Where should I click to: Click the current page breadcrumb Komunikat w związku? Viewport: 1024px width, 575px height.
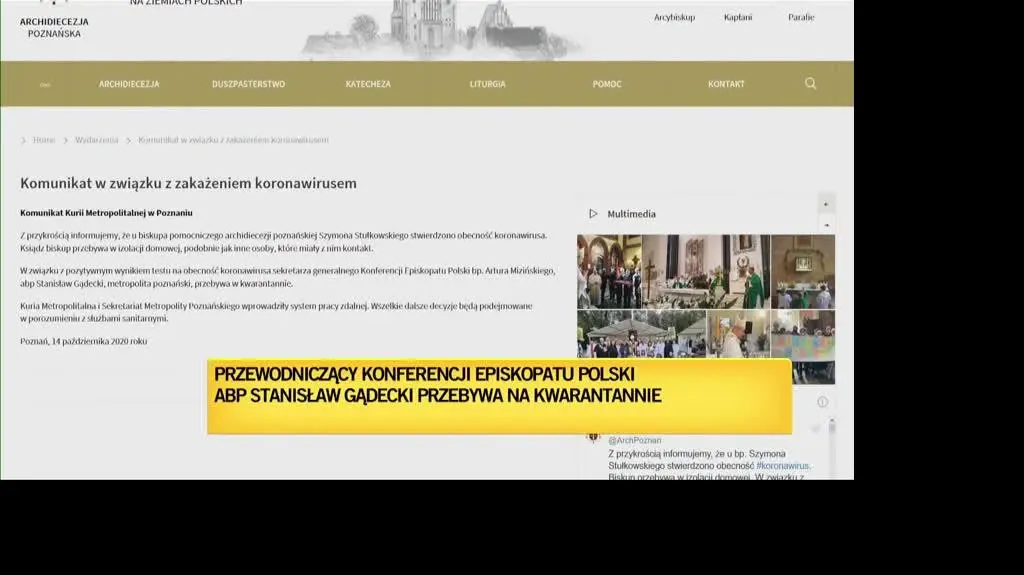point(233,140)
